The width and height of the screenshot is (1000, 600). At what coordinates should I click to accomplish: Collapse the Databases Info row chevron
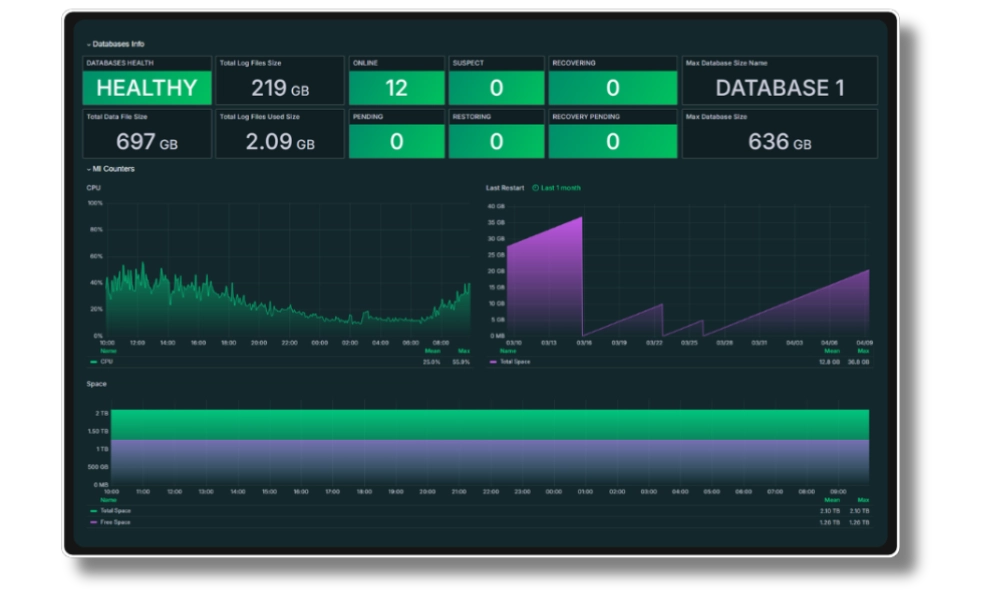point(88,45)
